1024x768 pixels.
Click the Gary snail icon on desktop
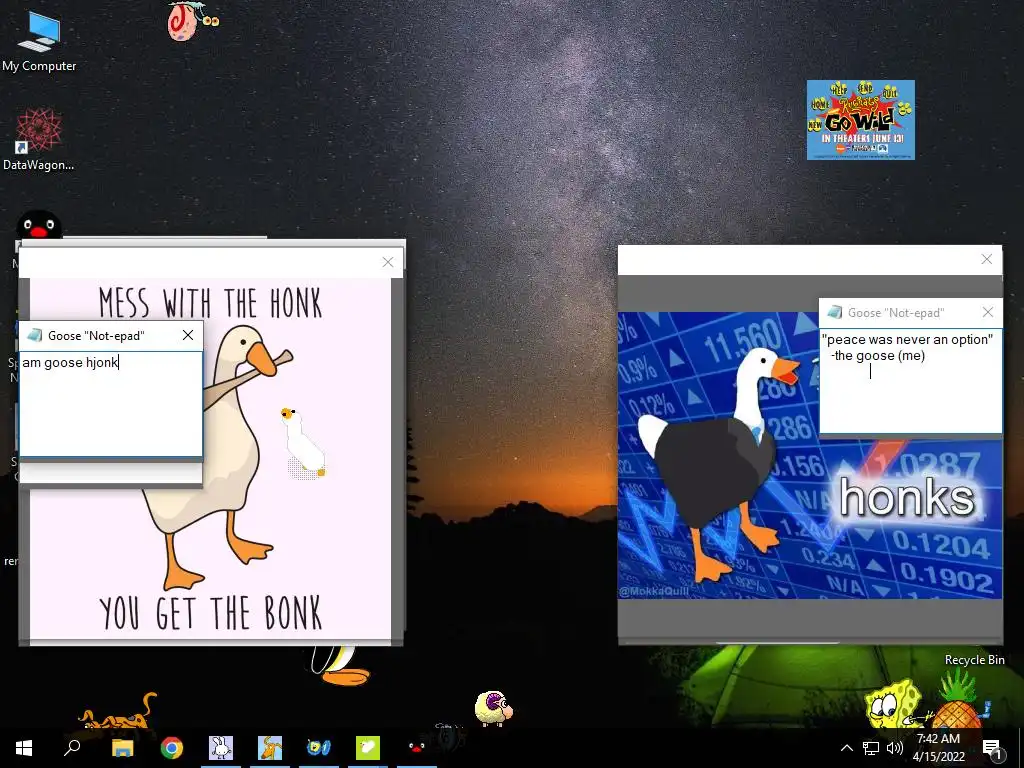192,21
